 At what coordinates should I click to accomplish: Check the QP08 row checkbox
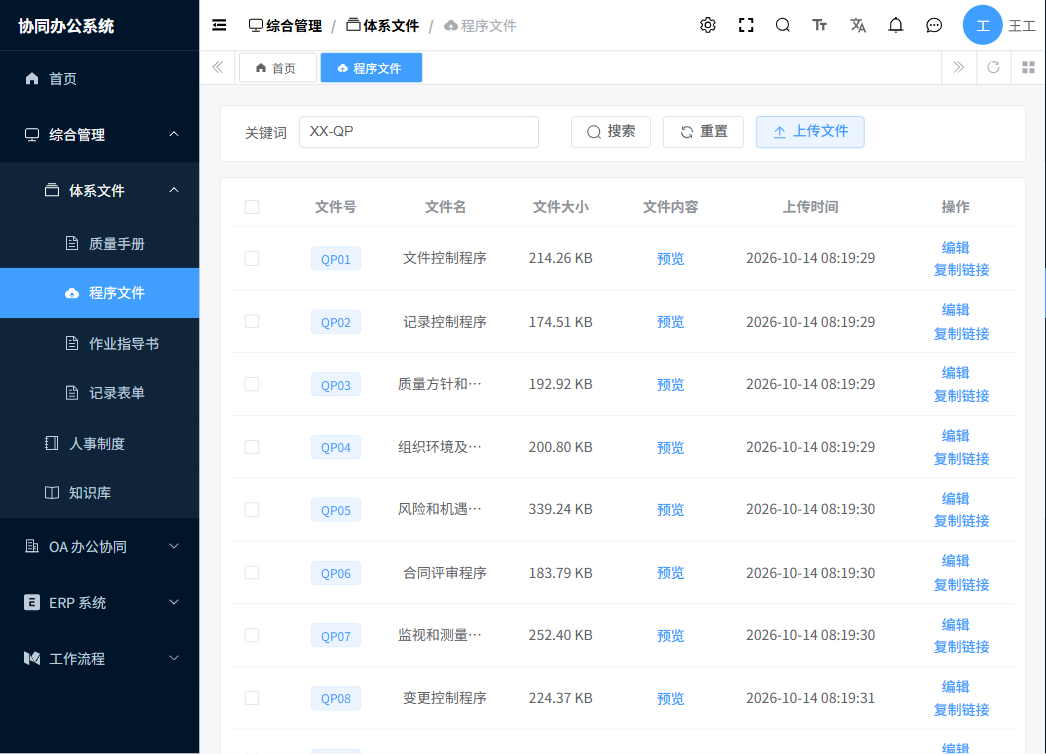coord(252,698)
